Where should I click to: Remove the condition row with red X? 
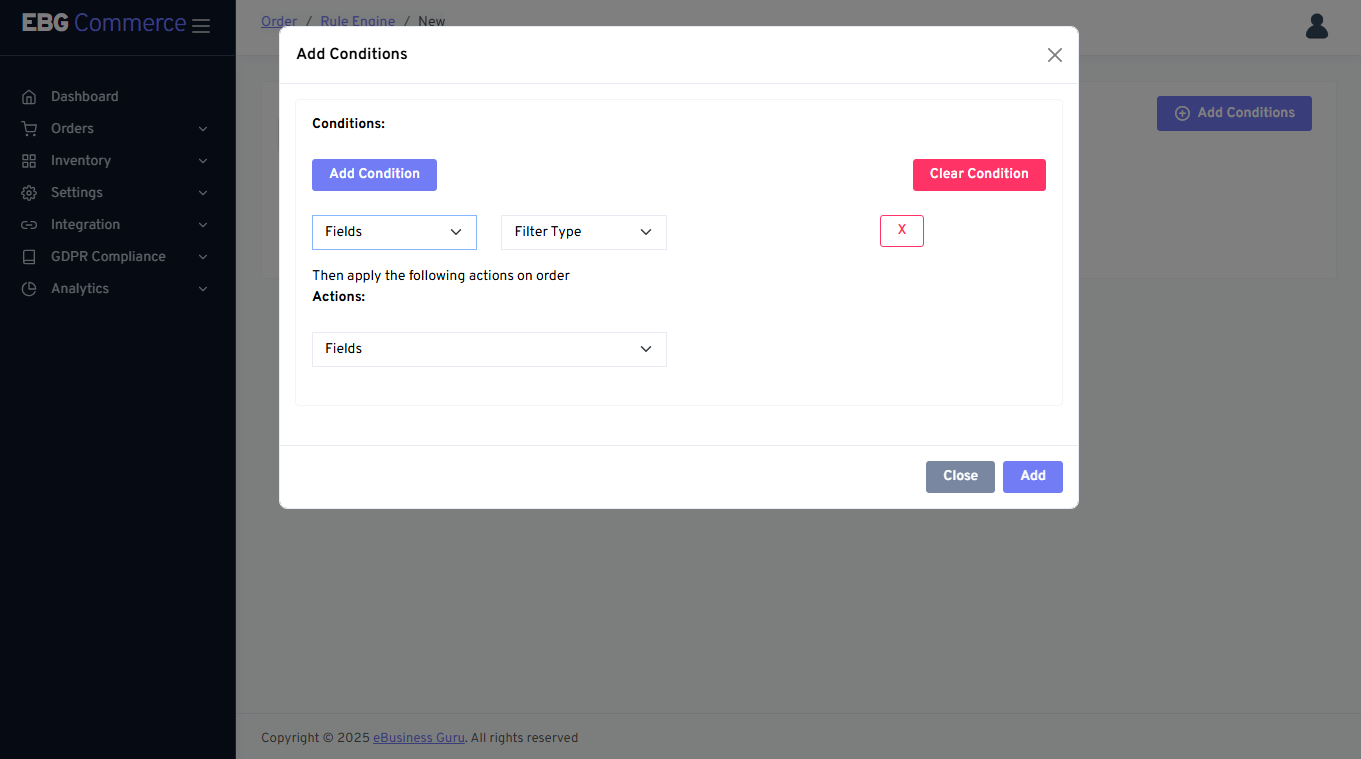pos(901,231)
